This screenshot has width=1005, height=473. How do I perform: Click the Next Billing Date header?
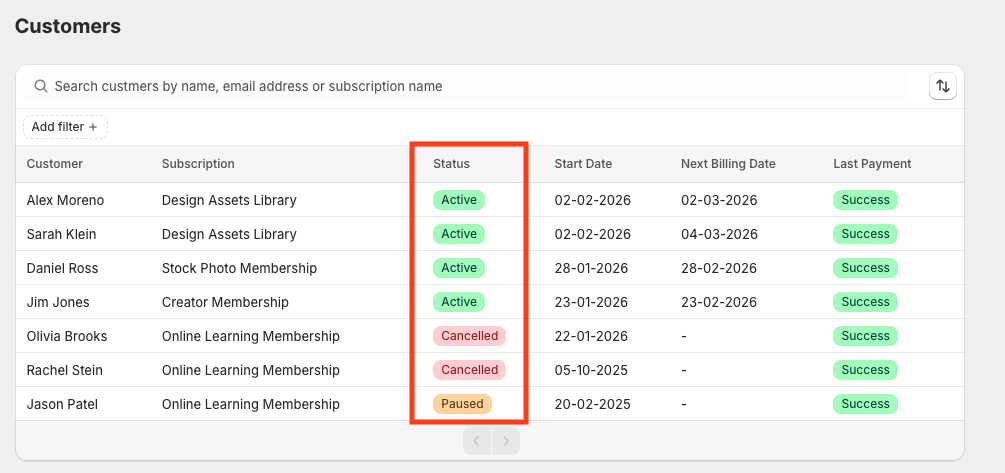tap(728, 164)
